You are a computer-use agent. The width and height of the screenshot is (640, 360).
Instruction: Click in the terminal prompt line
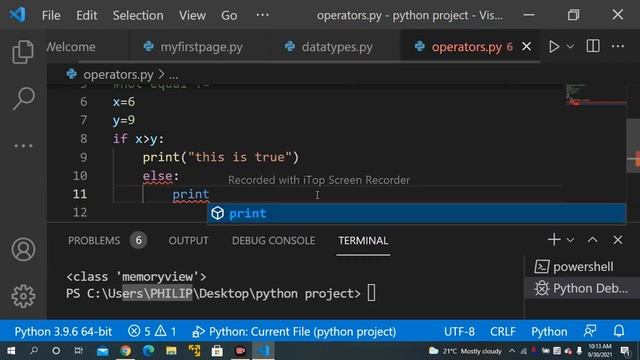[x=220, y=293]
